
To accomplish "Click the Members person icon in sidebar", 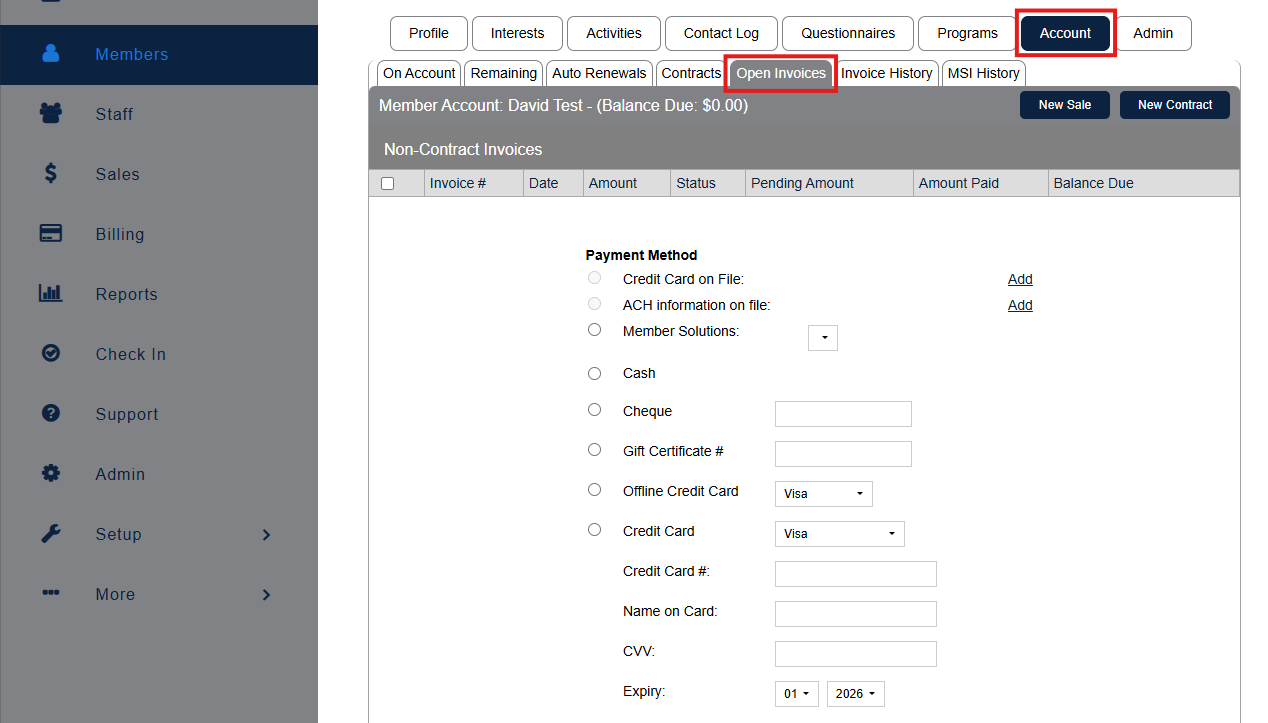I will [51, 54].
